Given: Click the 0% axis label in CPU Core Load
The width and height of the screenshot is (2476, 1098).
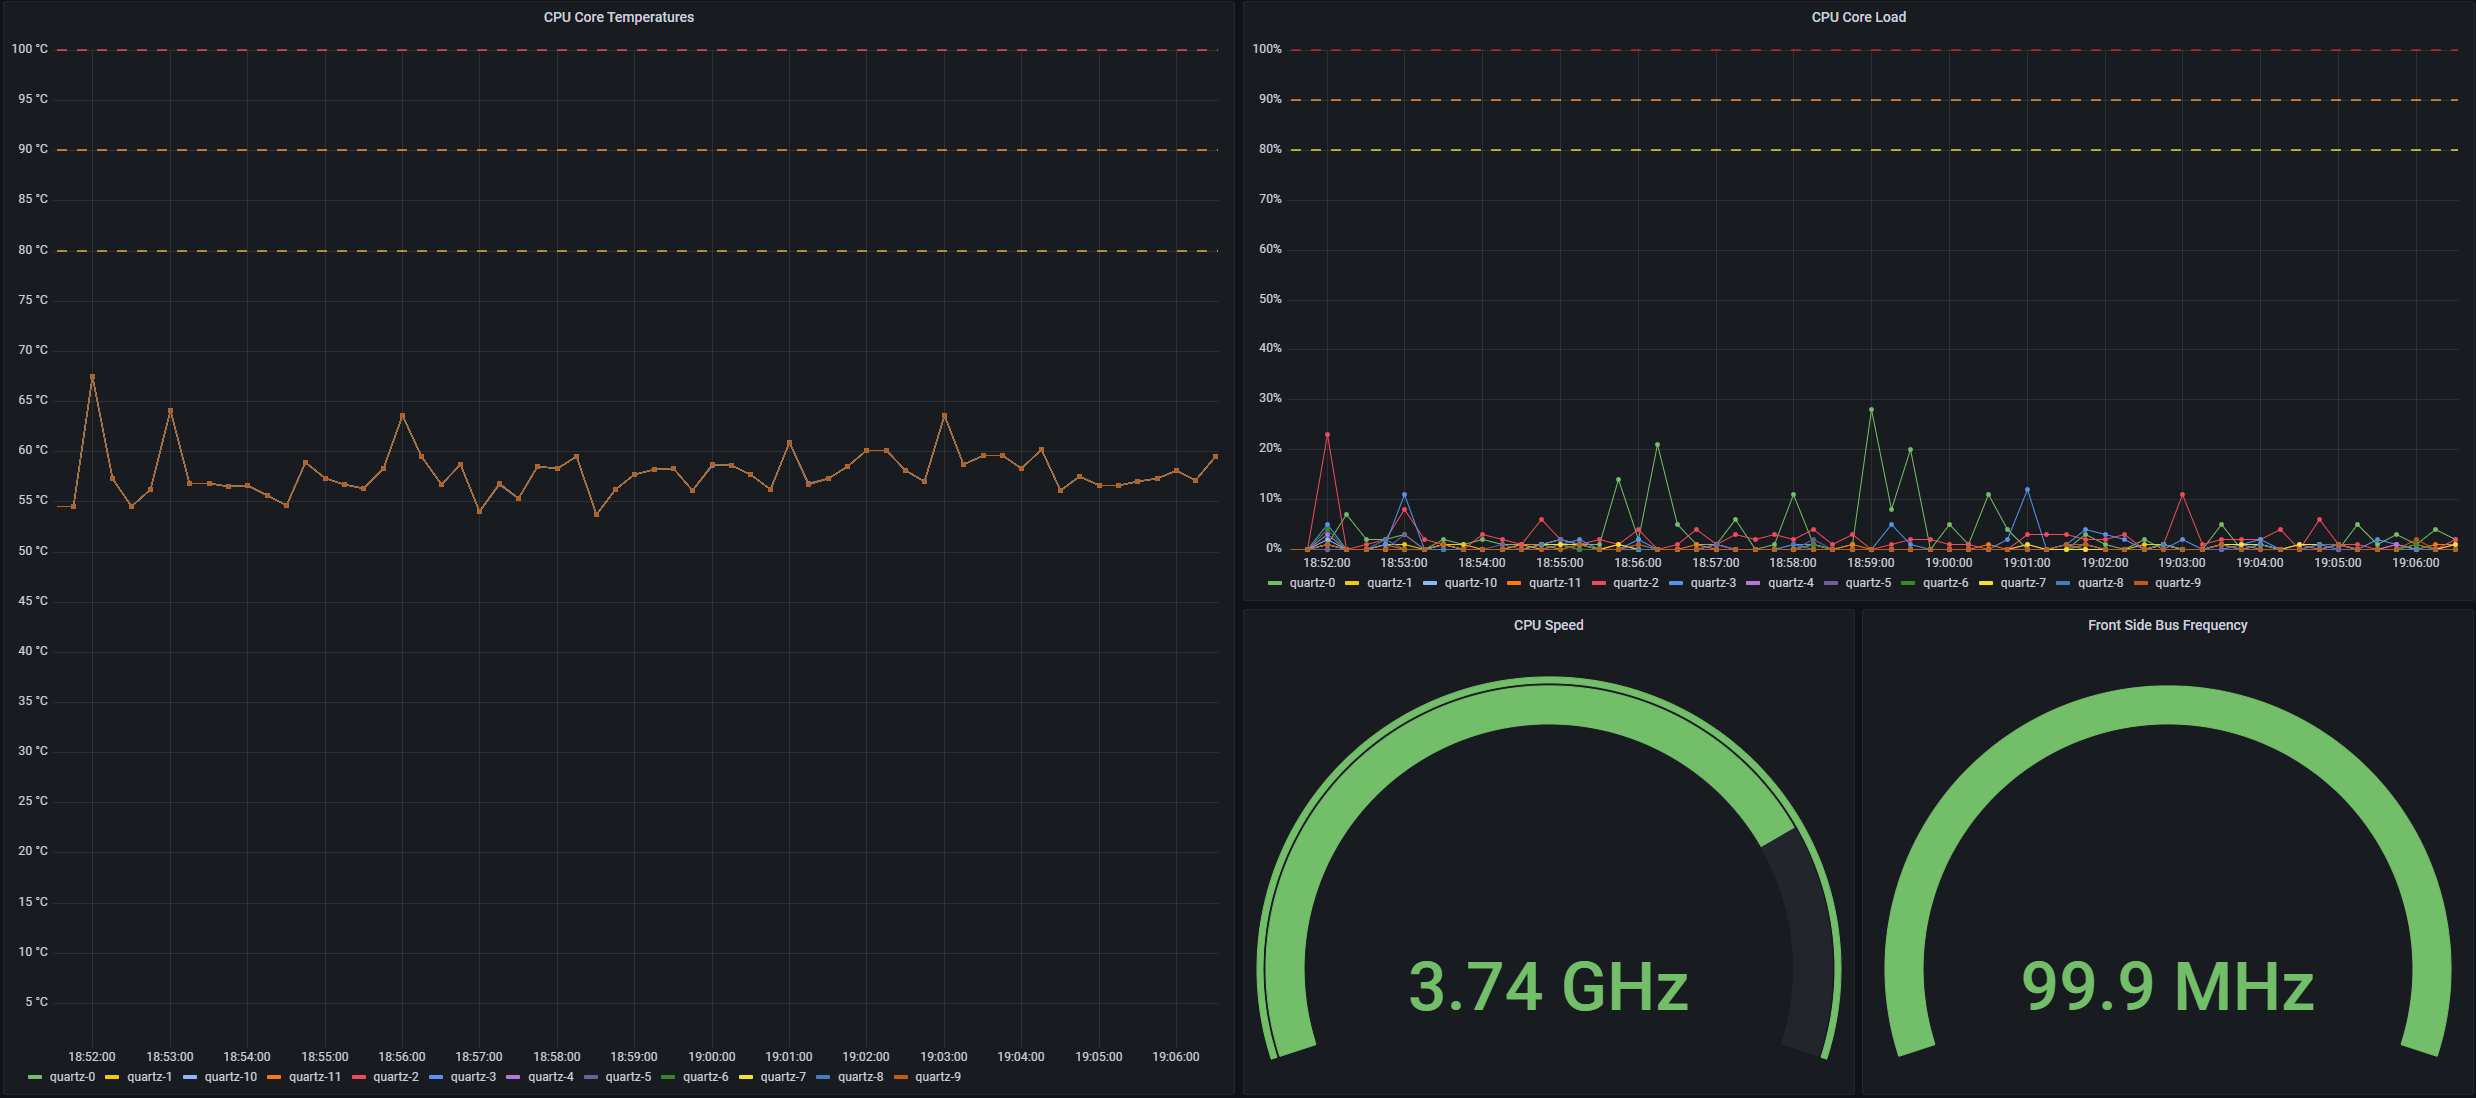Looking at the screenshot, I should click(x=1274, y=548).
